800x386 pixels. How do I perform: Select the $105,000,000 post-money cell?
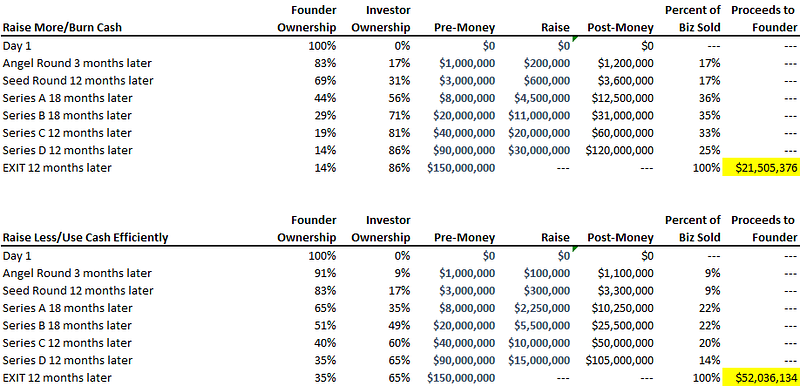point(619,360)
